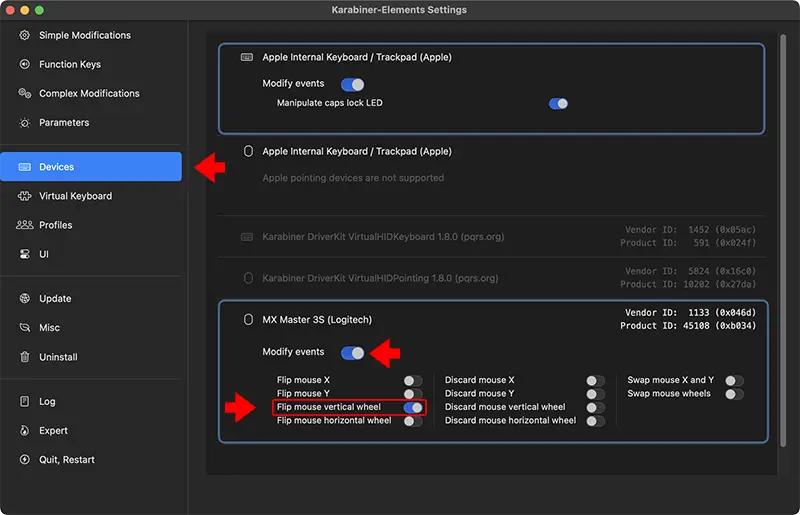Disable Flip mouse vertical wheel switch
Viewport: 800px width, 515px height.
point(413,407)
